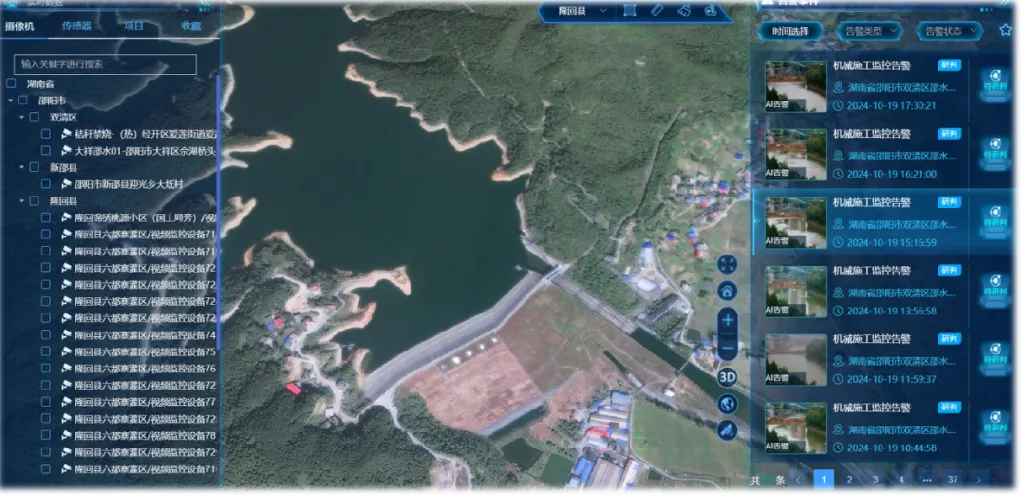Enable checkbox for 邵阳市新邵县迎光乡大坻村 camera

click(46, 184)
